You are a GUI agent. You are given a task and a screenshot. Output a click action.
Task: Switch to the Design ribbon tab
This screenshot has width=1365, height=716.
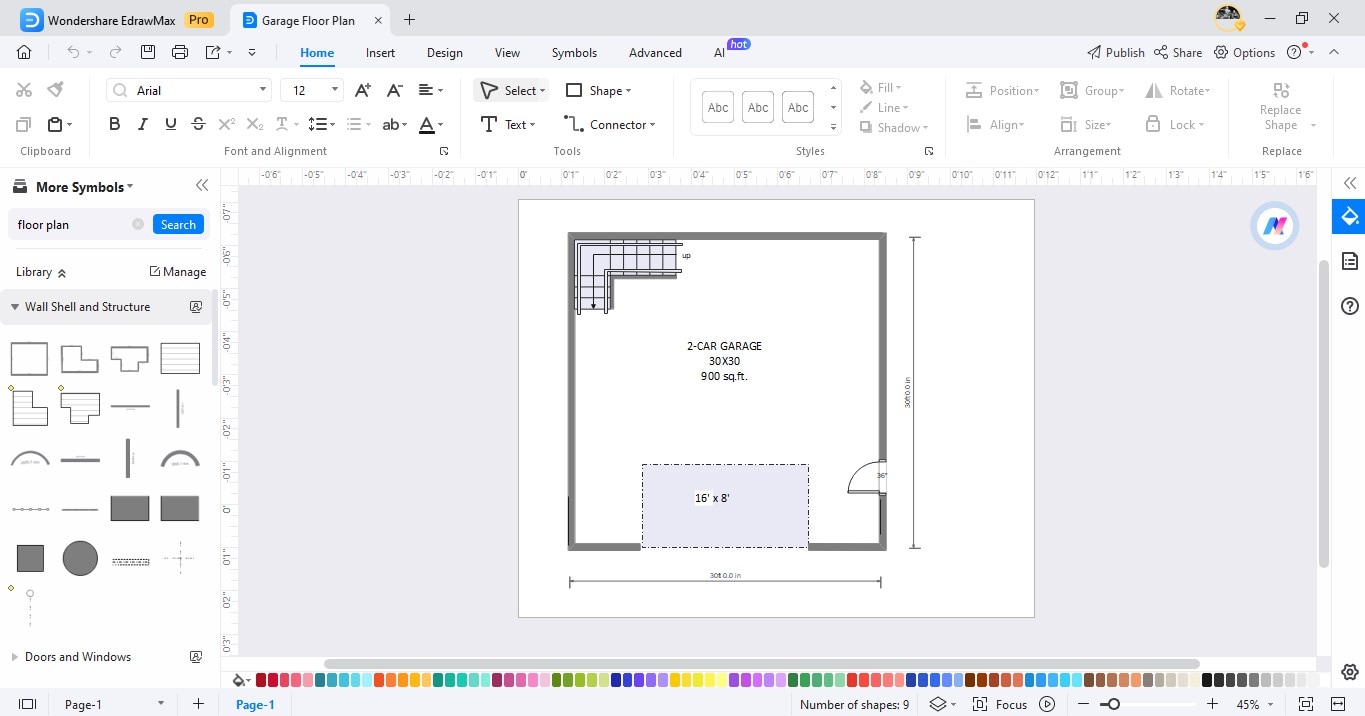[x=445, y=53]
